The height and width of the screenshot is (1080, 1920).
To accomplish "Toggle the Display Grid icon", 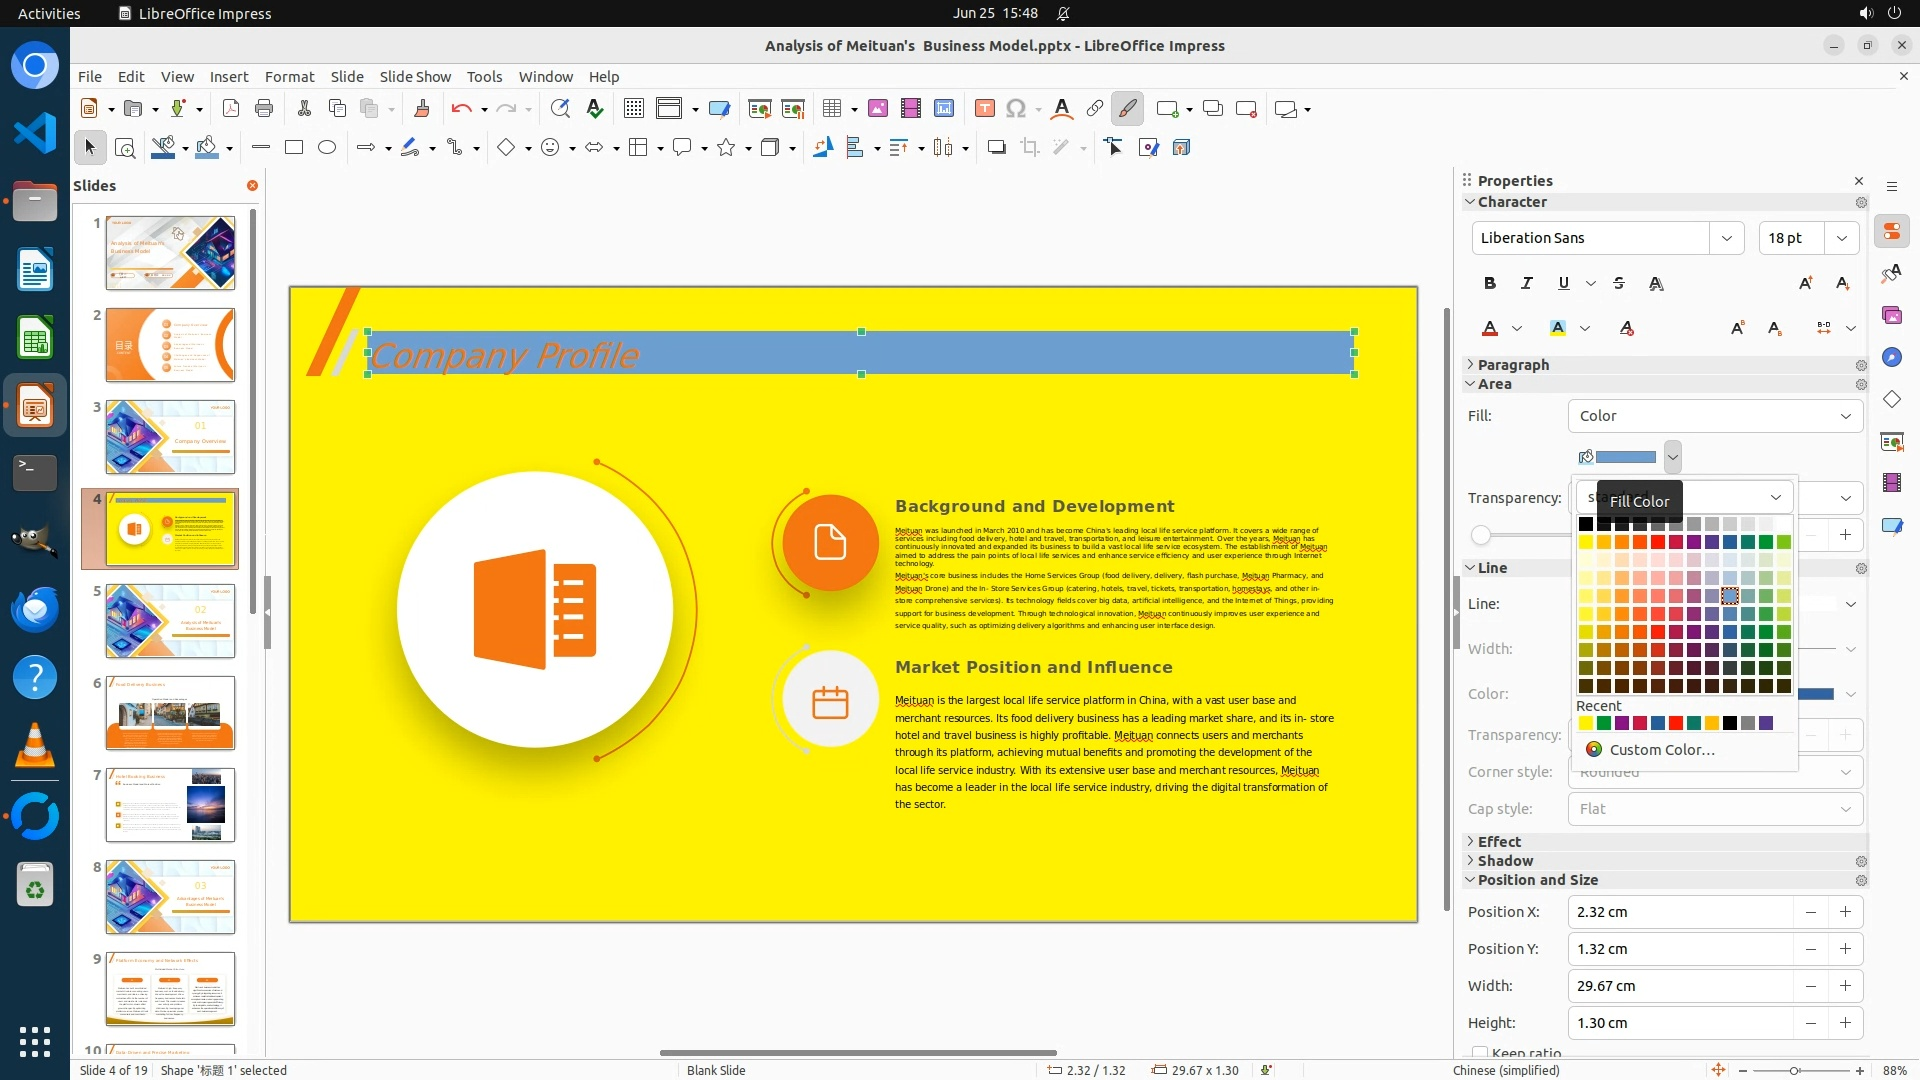I will (x=633, y=109).
